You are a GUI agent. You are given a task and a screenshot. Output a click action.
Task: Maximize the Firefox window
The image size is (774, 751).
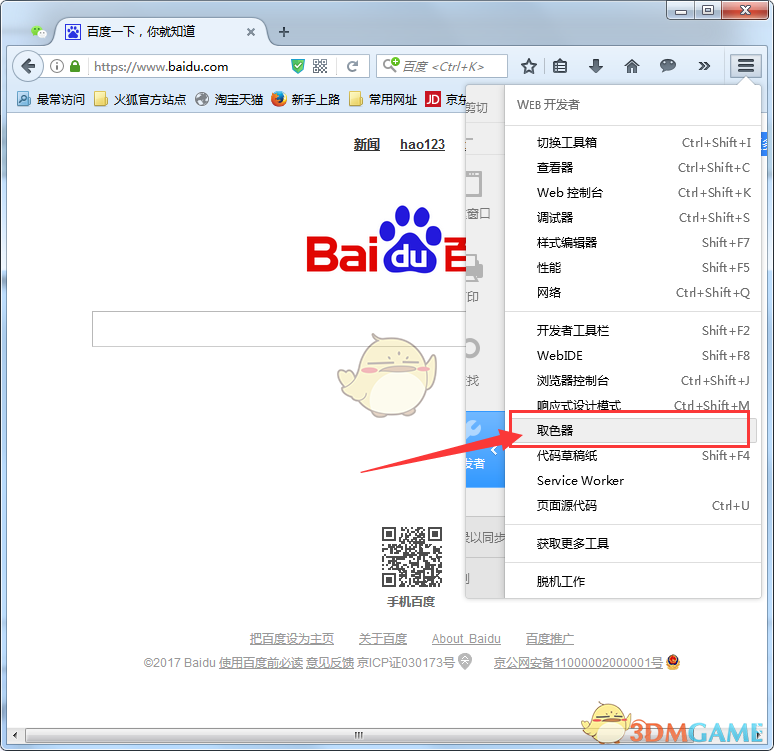point(708,10)
